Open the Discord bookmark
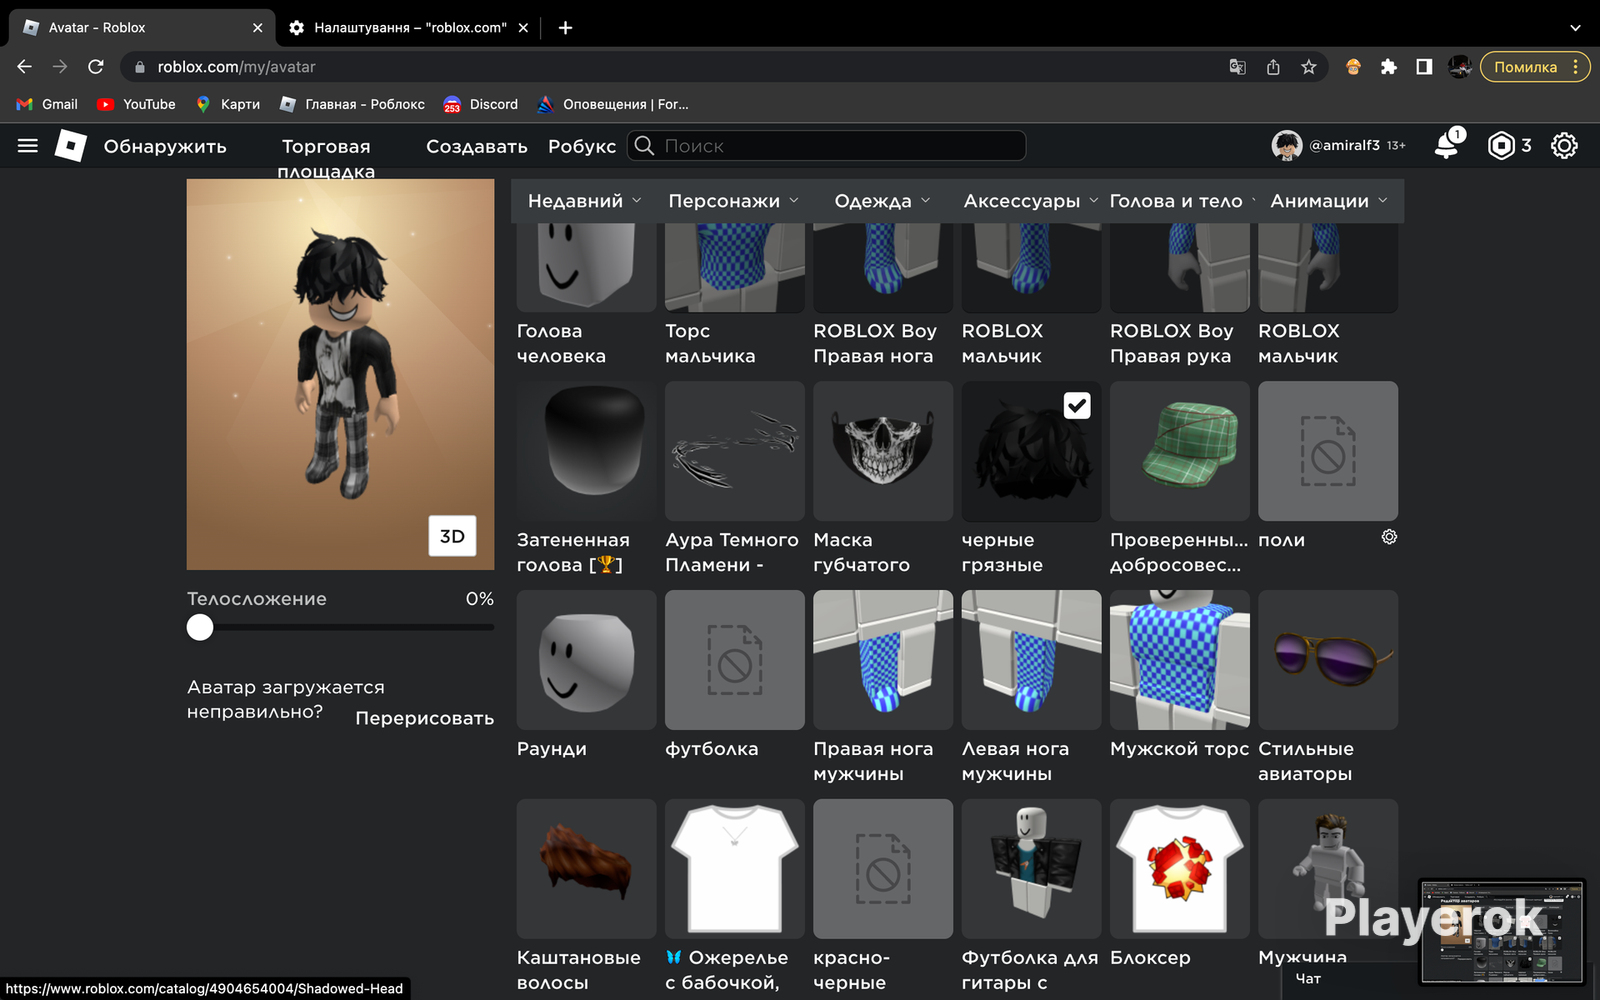The height and width of the screenshot is (1000, 1600). click(481, 104)
